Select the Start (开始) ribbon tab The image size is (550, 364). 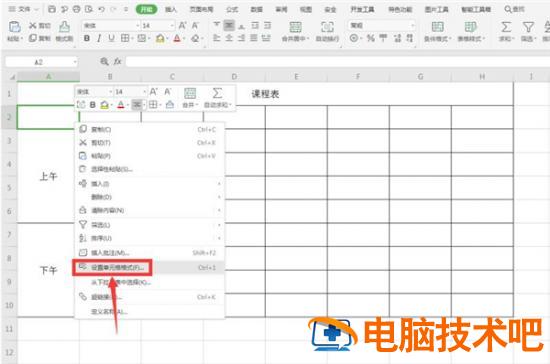pyautogui.click(x=146, y=9)
